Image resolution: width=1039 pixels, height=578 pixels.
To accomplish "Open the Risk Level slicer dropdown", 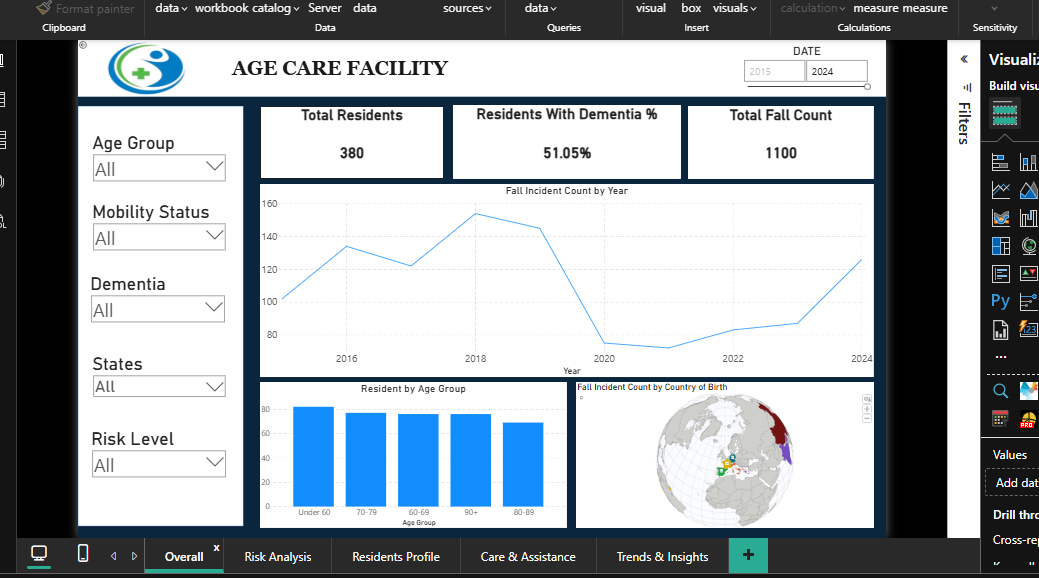I will pyautogui.click(x=213, y=463).
